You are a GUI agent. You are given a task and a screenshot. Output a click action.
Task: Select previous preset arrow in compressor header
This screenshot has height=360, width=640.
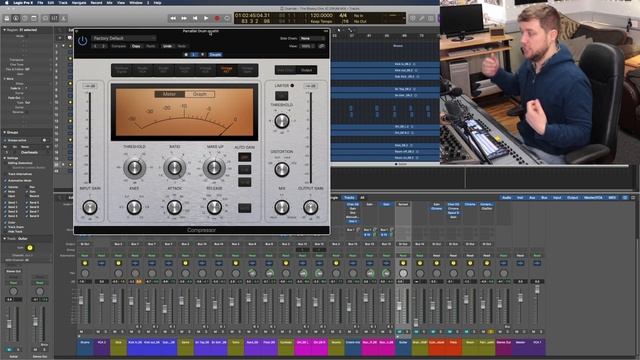96,46
